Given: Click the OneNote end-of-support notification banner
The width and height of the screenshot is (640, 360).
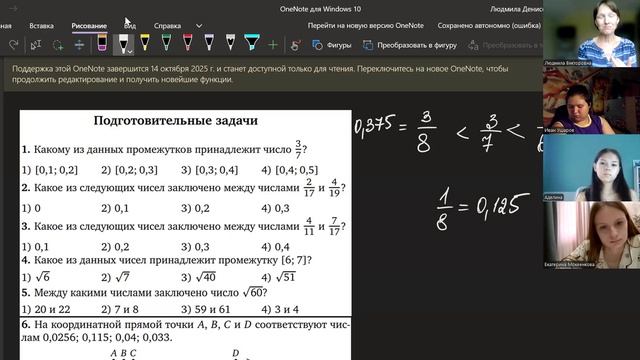Looking at the screenshot, I should pyautogui.click(x=273, y=74).
